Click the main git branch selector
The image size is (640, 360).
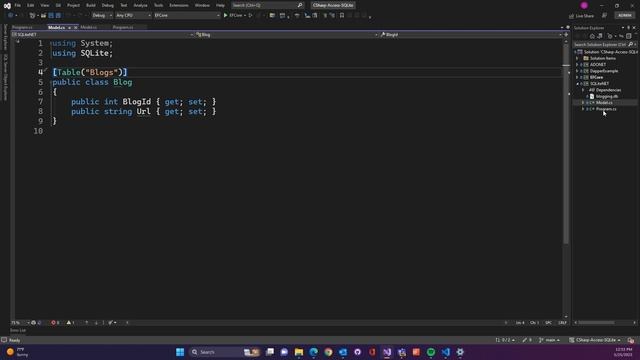(549, 340)
